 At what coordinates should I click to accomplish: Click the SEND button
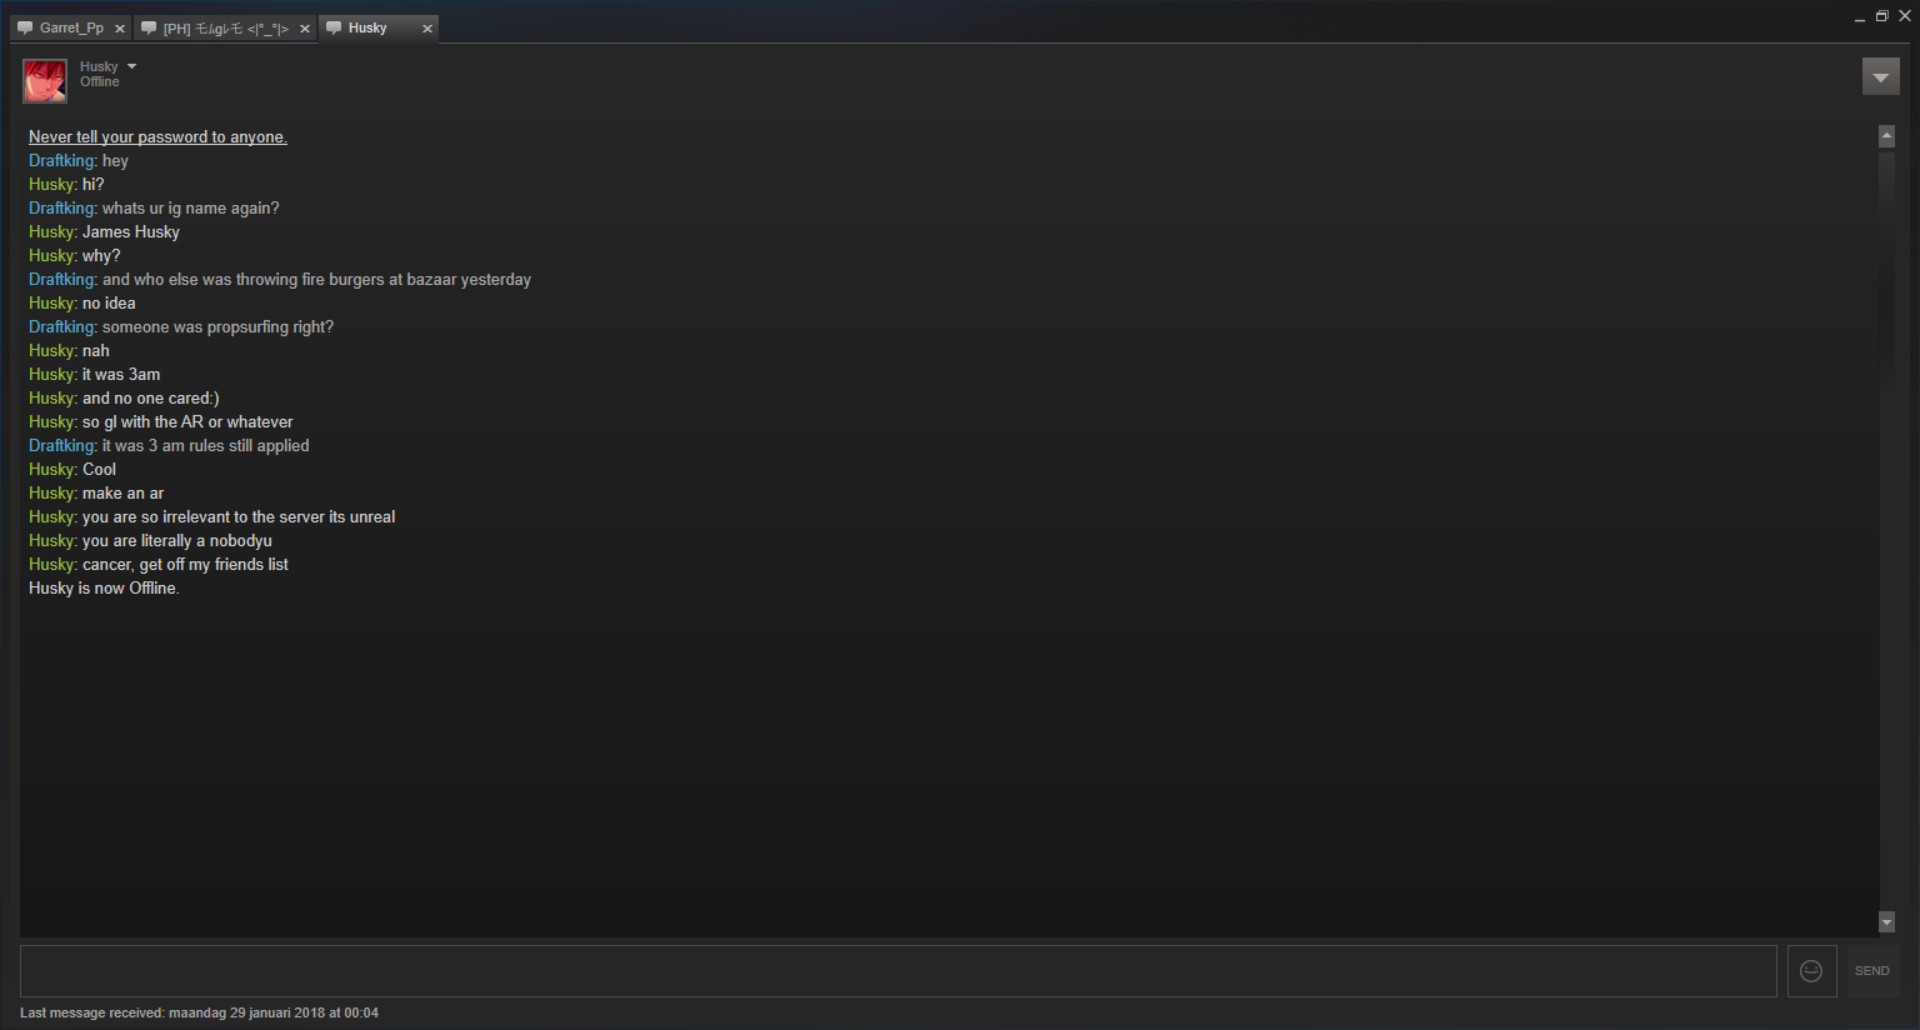[1872, 971]
